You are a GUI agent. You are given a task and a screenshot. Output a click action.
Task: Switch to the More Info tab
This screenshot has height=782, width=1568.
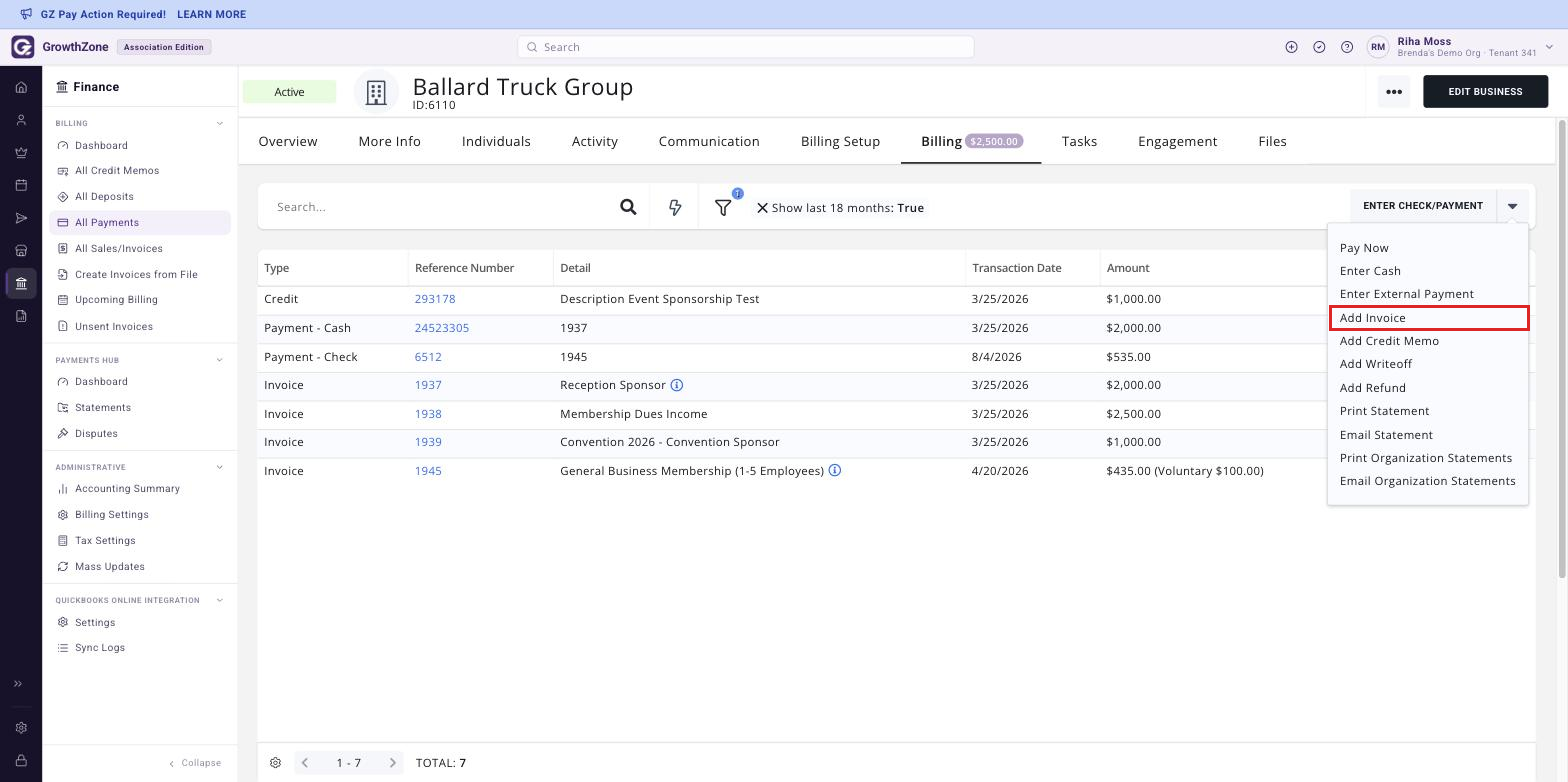point(390,141)
